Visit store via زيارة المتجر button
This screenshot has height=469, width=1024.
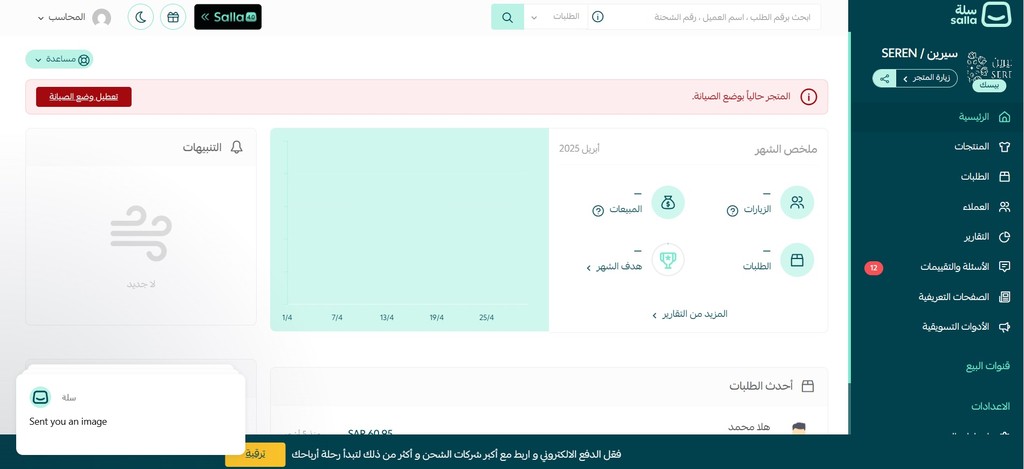click(927, 78)
